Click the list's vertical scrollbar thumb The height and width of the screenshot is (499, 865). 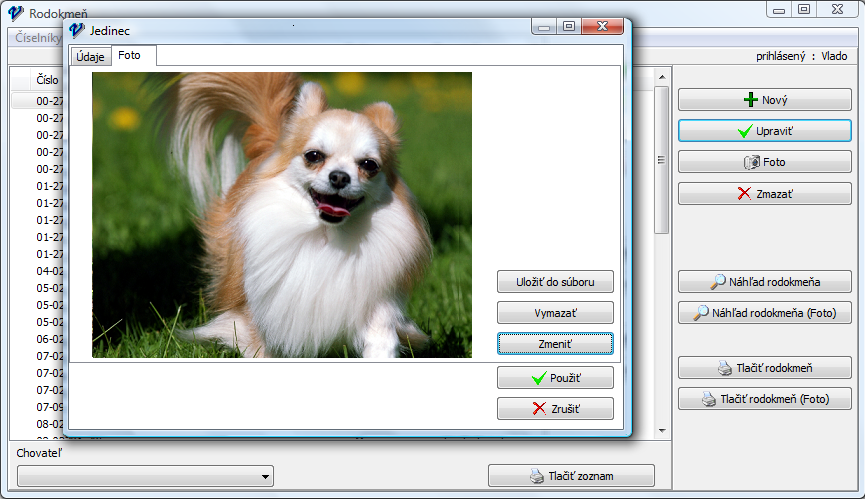(x=661, y=160)
